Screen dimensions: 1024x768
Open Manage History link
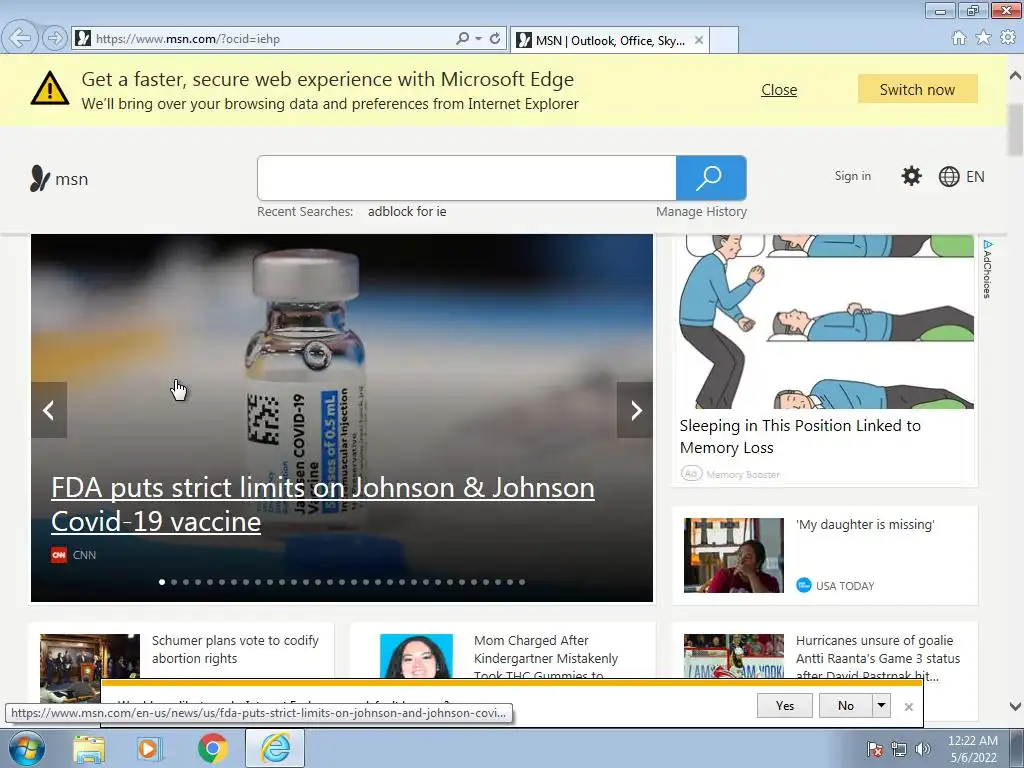[701, 212]
